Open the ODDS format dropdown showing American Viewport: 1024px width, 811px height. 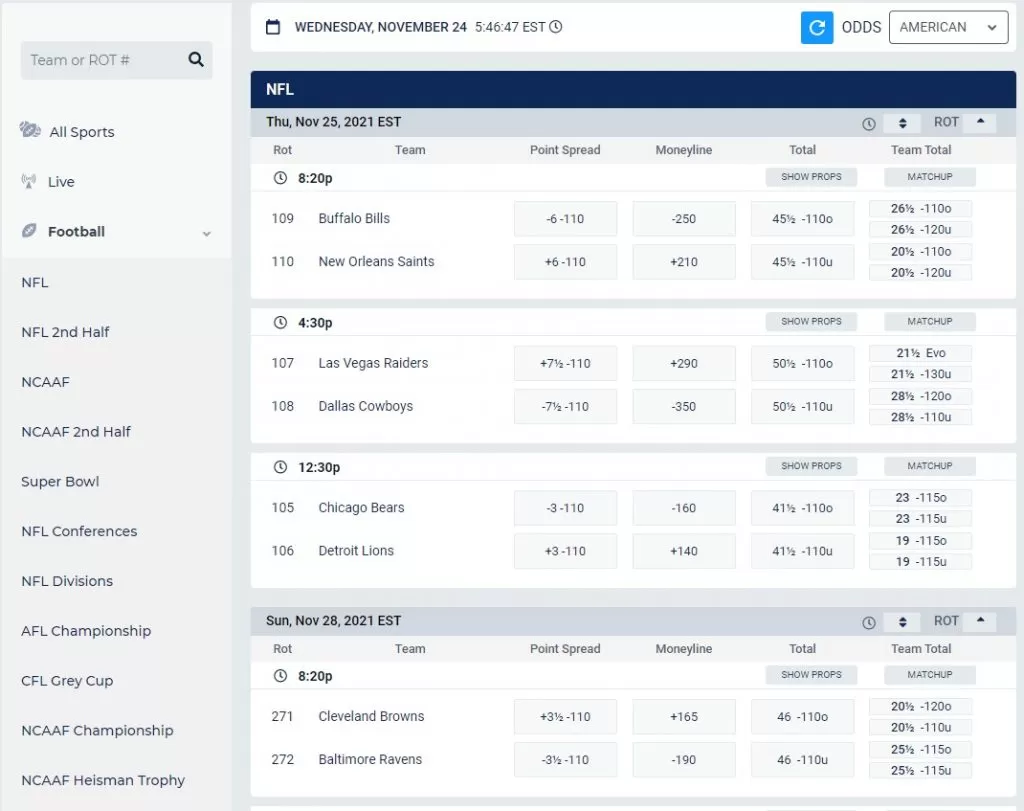point(948,27)
